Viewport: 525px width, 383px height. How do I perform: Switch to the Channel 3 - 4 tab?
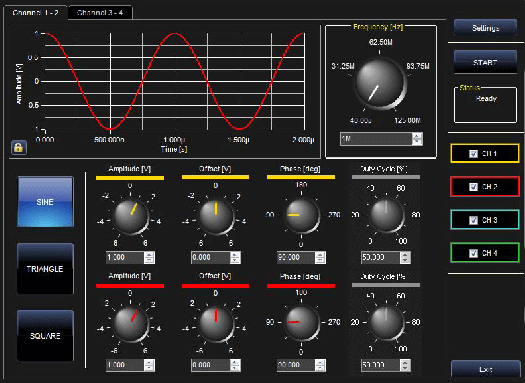(x=100, y=13)
